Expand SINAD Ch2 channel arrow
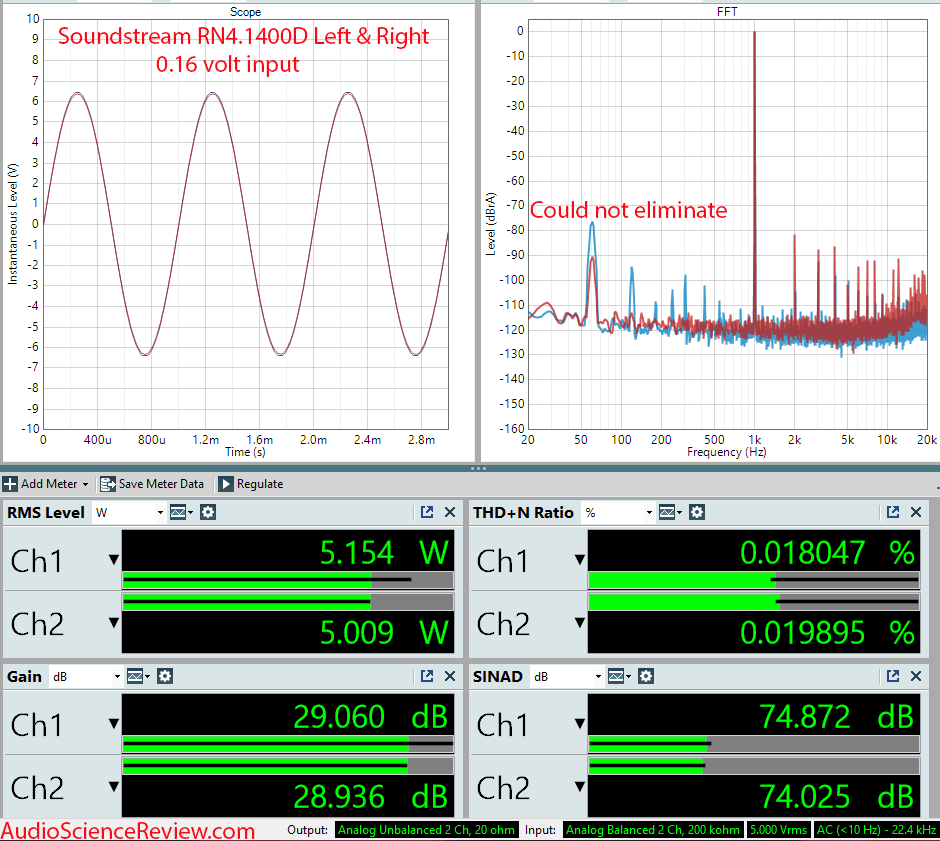Screen dimensions: 940x841 [x=580, y=786]
